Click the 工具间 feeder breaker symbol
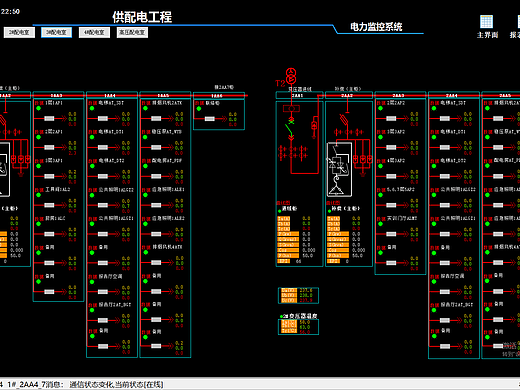Screen dimensions: 520x390 tap(49, 205)
